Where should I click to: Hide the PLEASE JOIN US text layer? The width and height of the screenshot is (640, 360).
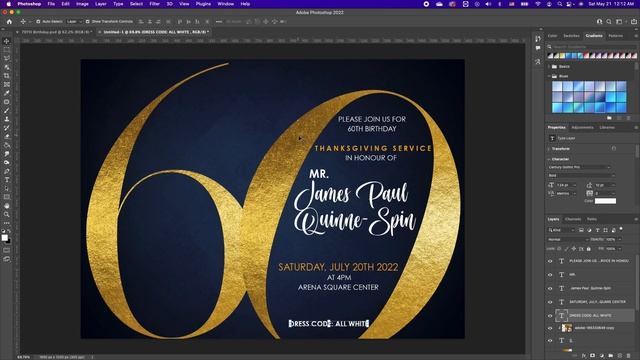[x=550, y=261]
